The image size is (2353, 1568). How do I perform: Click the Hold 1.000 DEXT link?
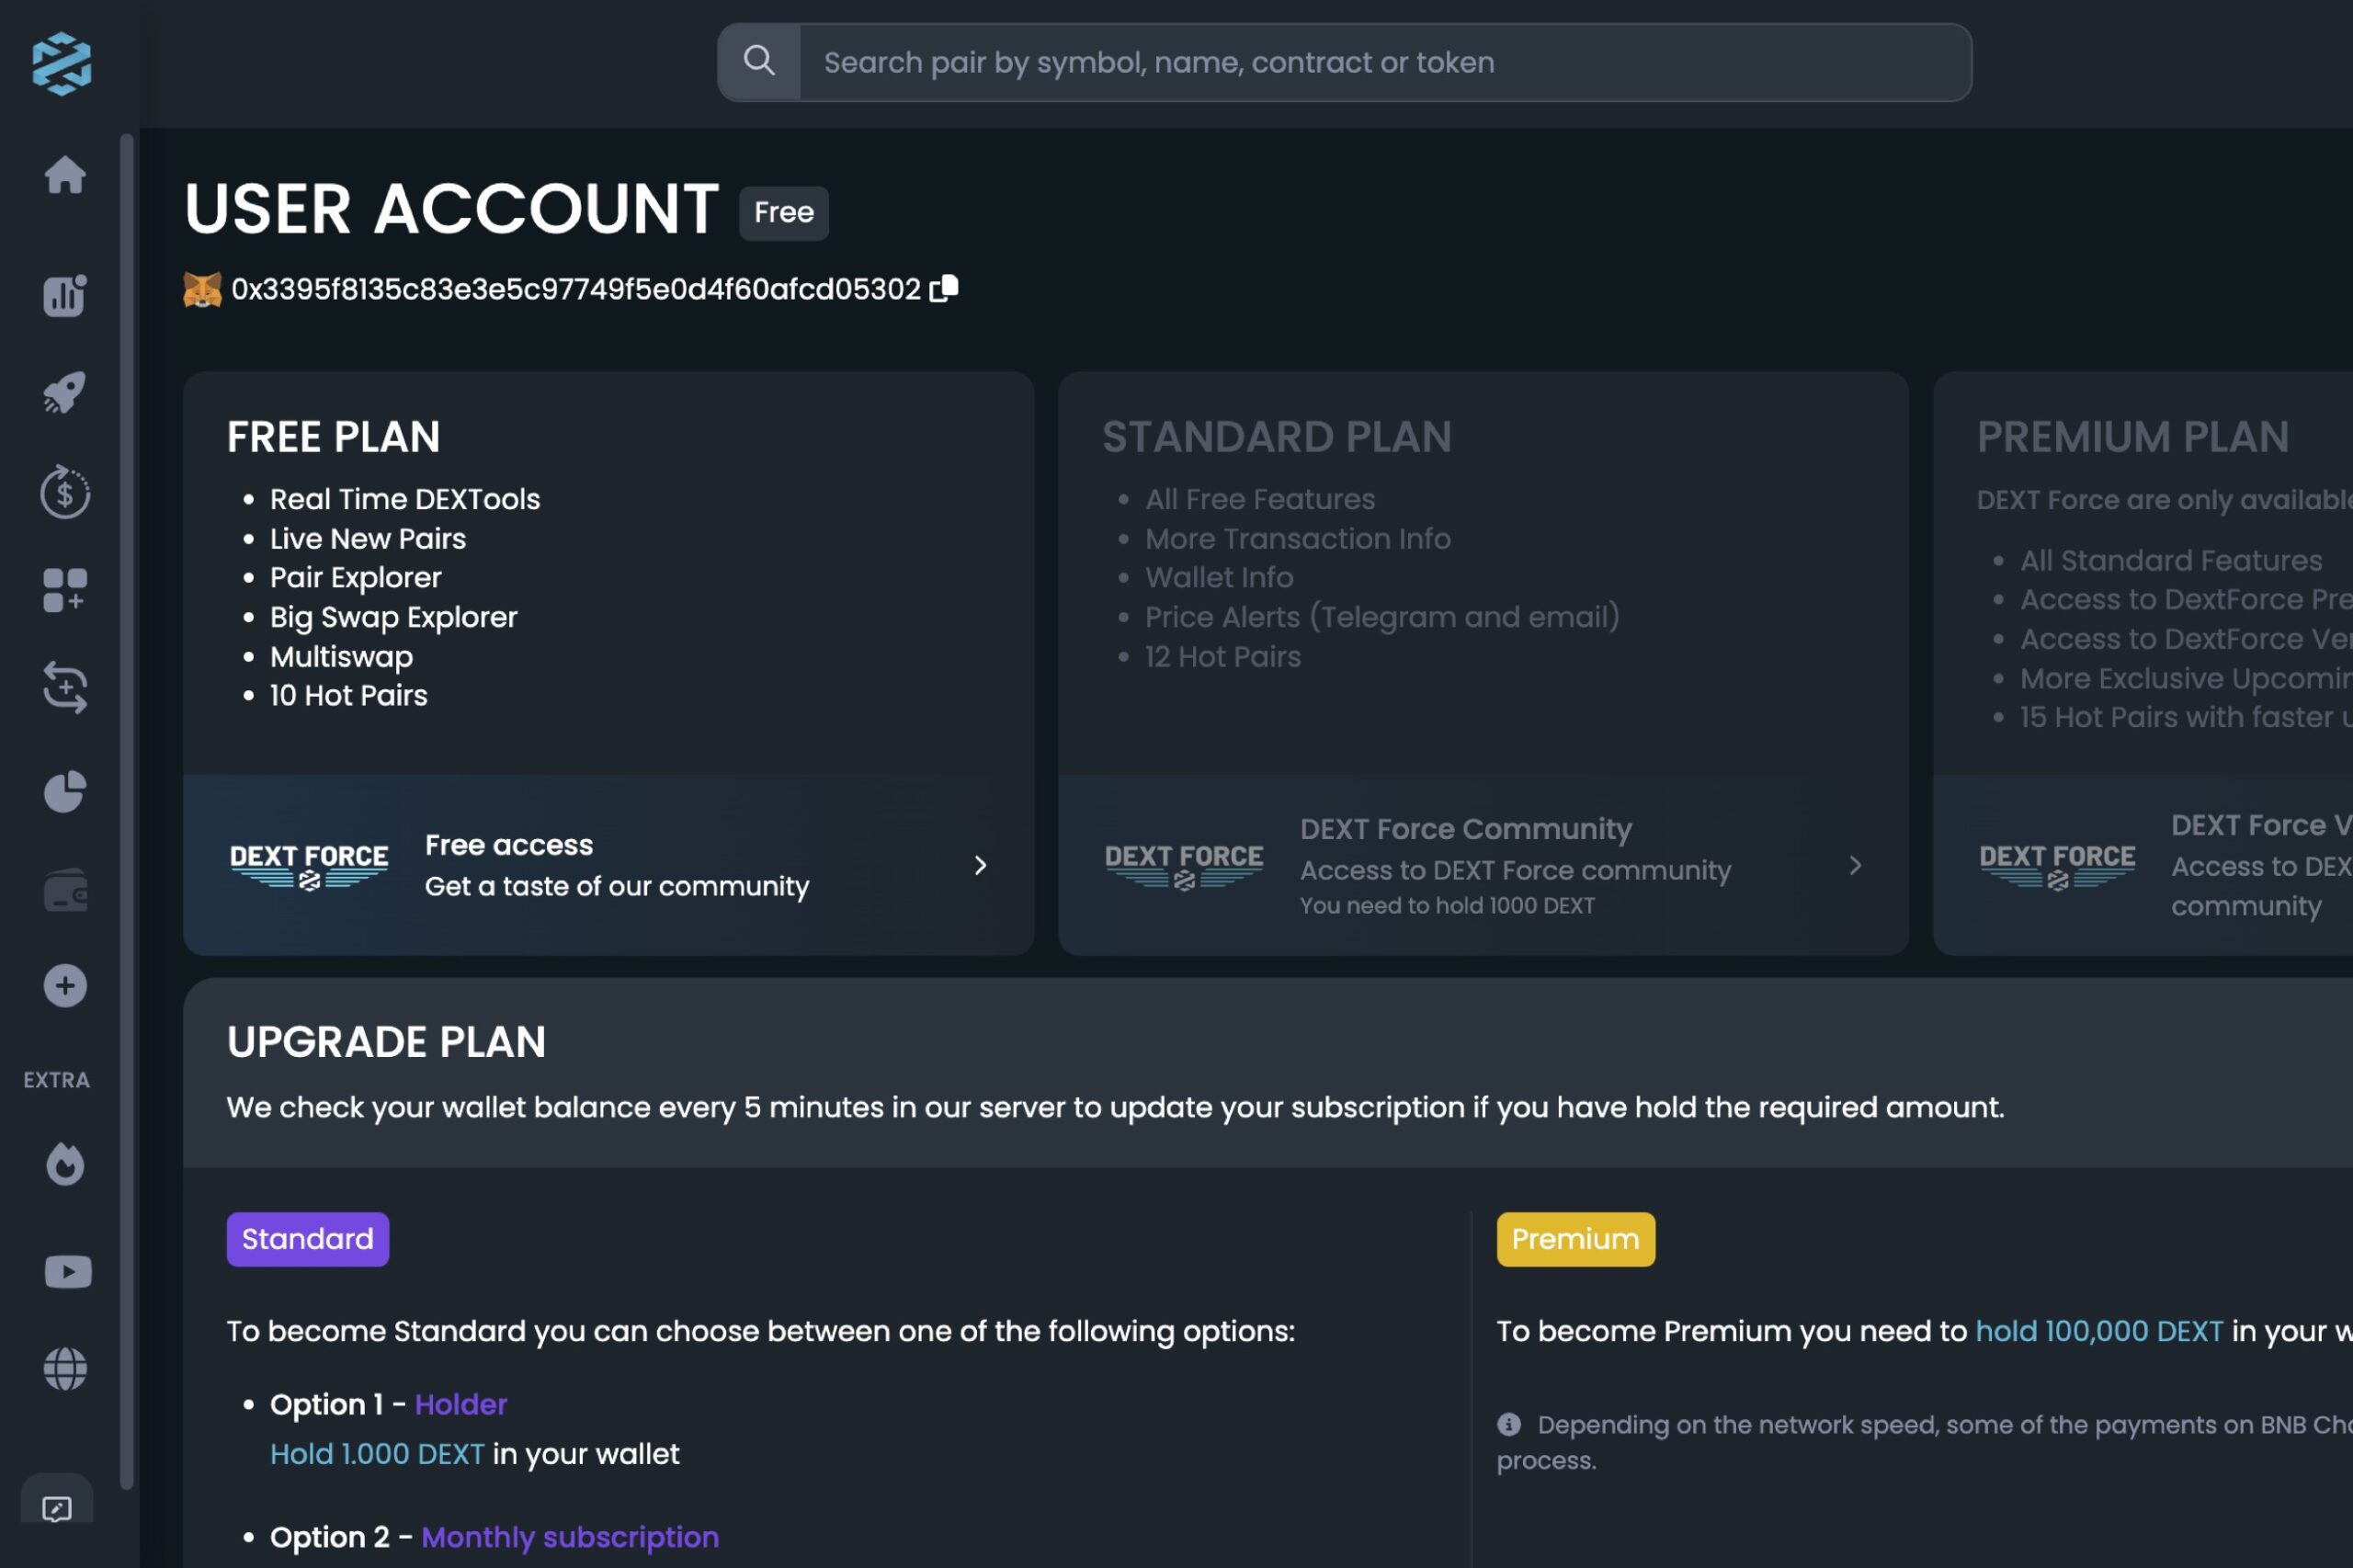[377, 1454]
